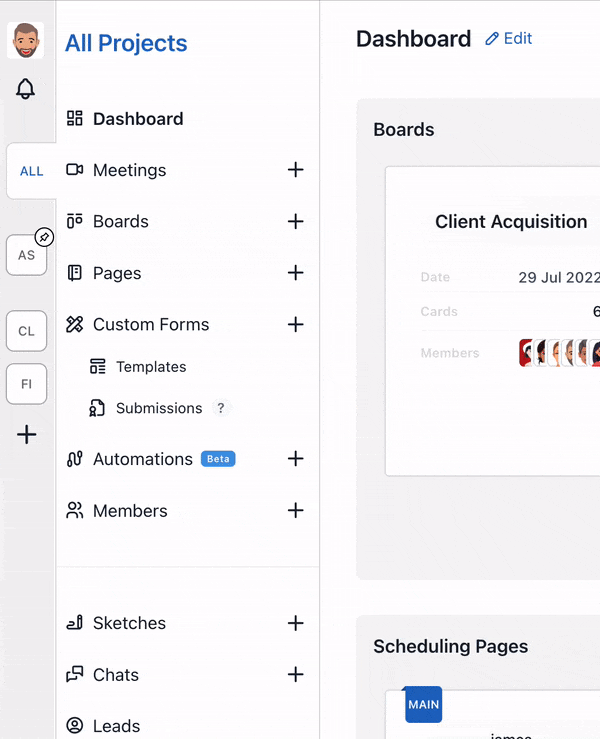Add a new page via plus icon
600x739 pixels.
(x=295, y=273)
